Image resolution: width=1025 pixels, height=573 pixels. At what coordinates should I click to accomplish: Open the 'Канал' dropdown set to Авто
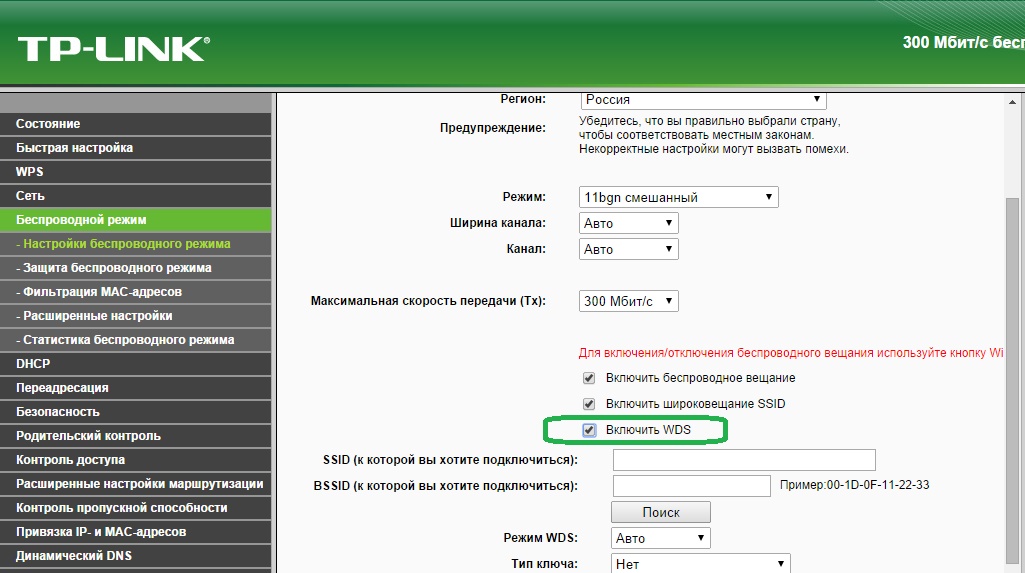[628, 249]
